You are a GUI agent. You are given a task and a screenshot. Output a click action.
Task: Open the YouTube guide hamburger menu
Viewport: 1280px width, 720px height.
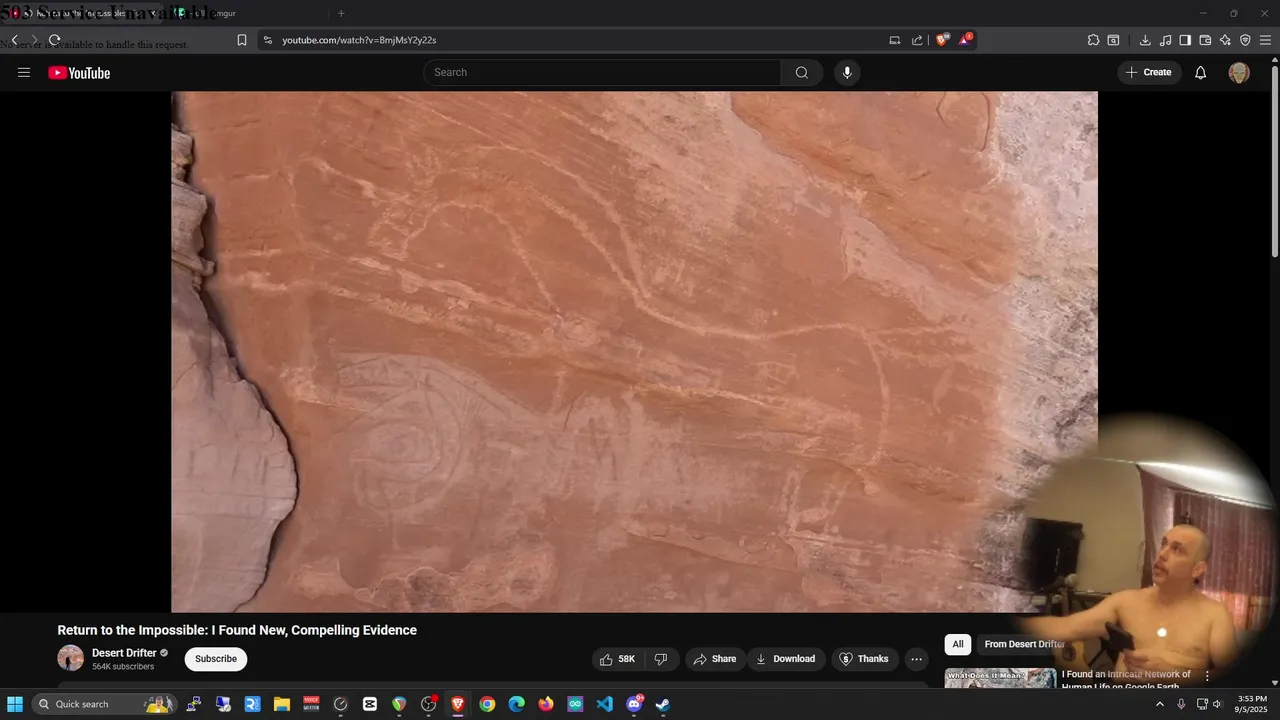(24, 72)
